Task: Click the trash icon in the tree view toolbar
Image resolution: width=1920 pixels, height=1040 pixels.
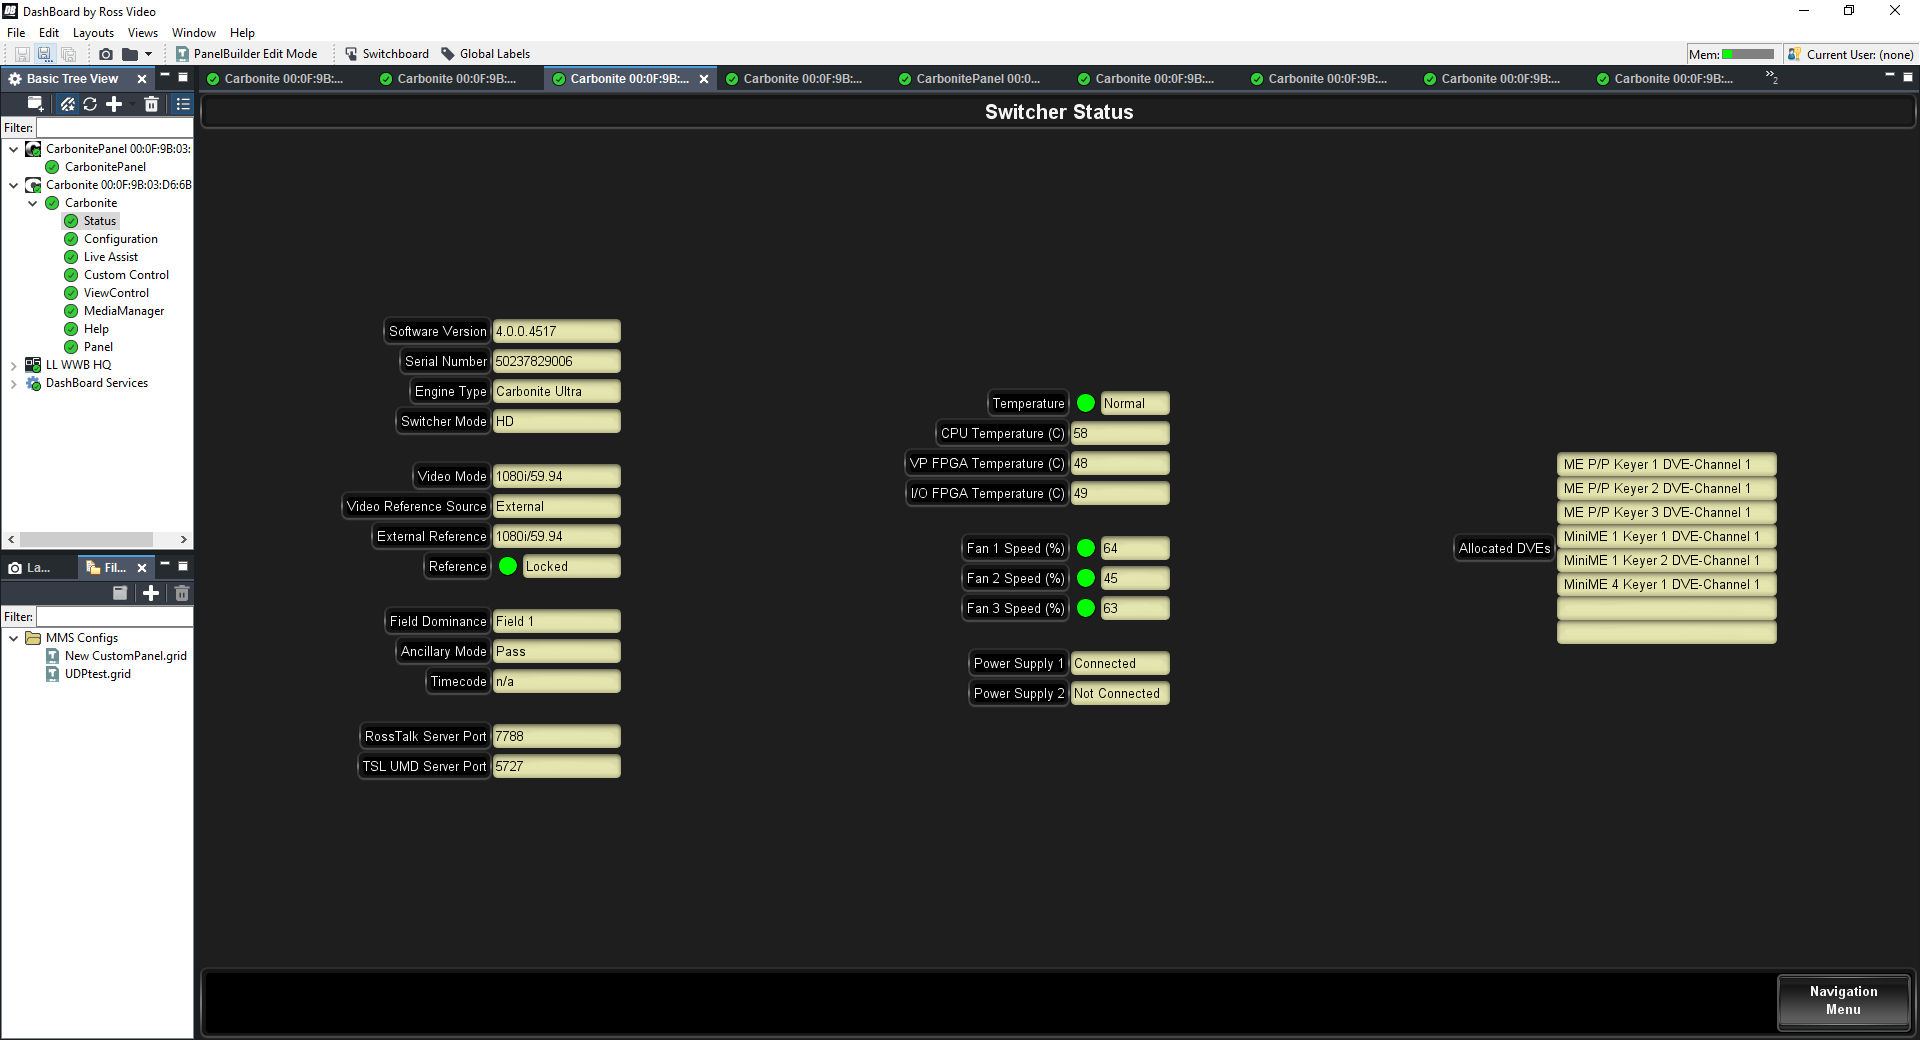Action: pos(151,103)
